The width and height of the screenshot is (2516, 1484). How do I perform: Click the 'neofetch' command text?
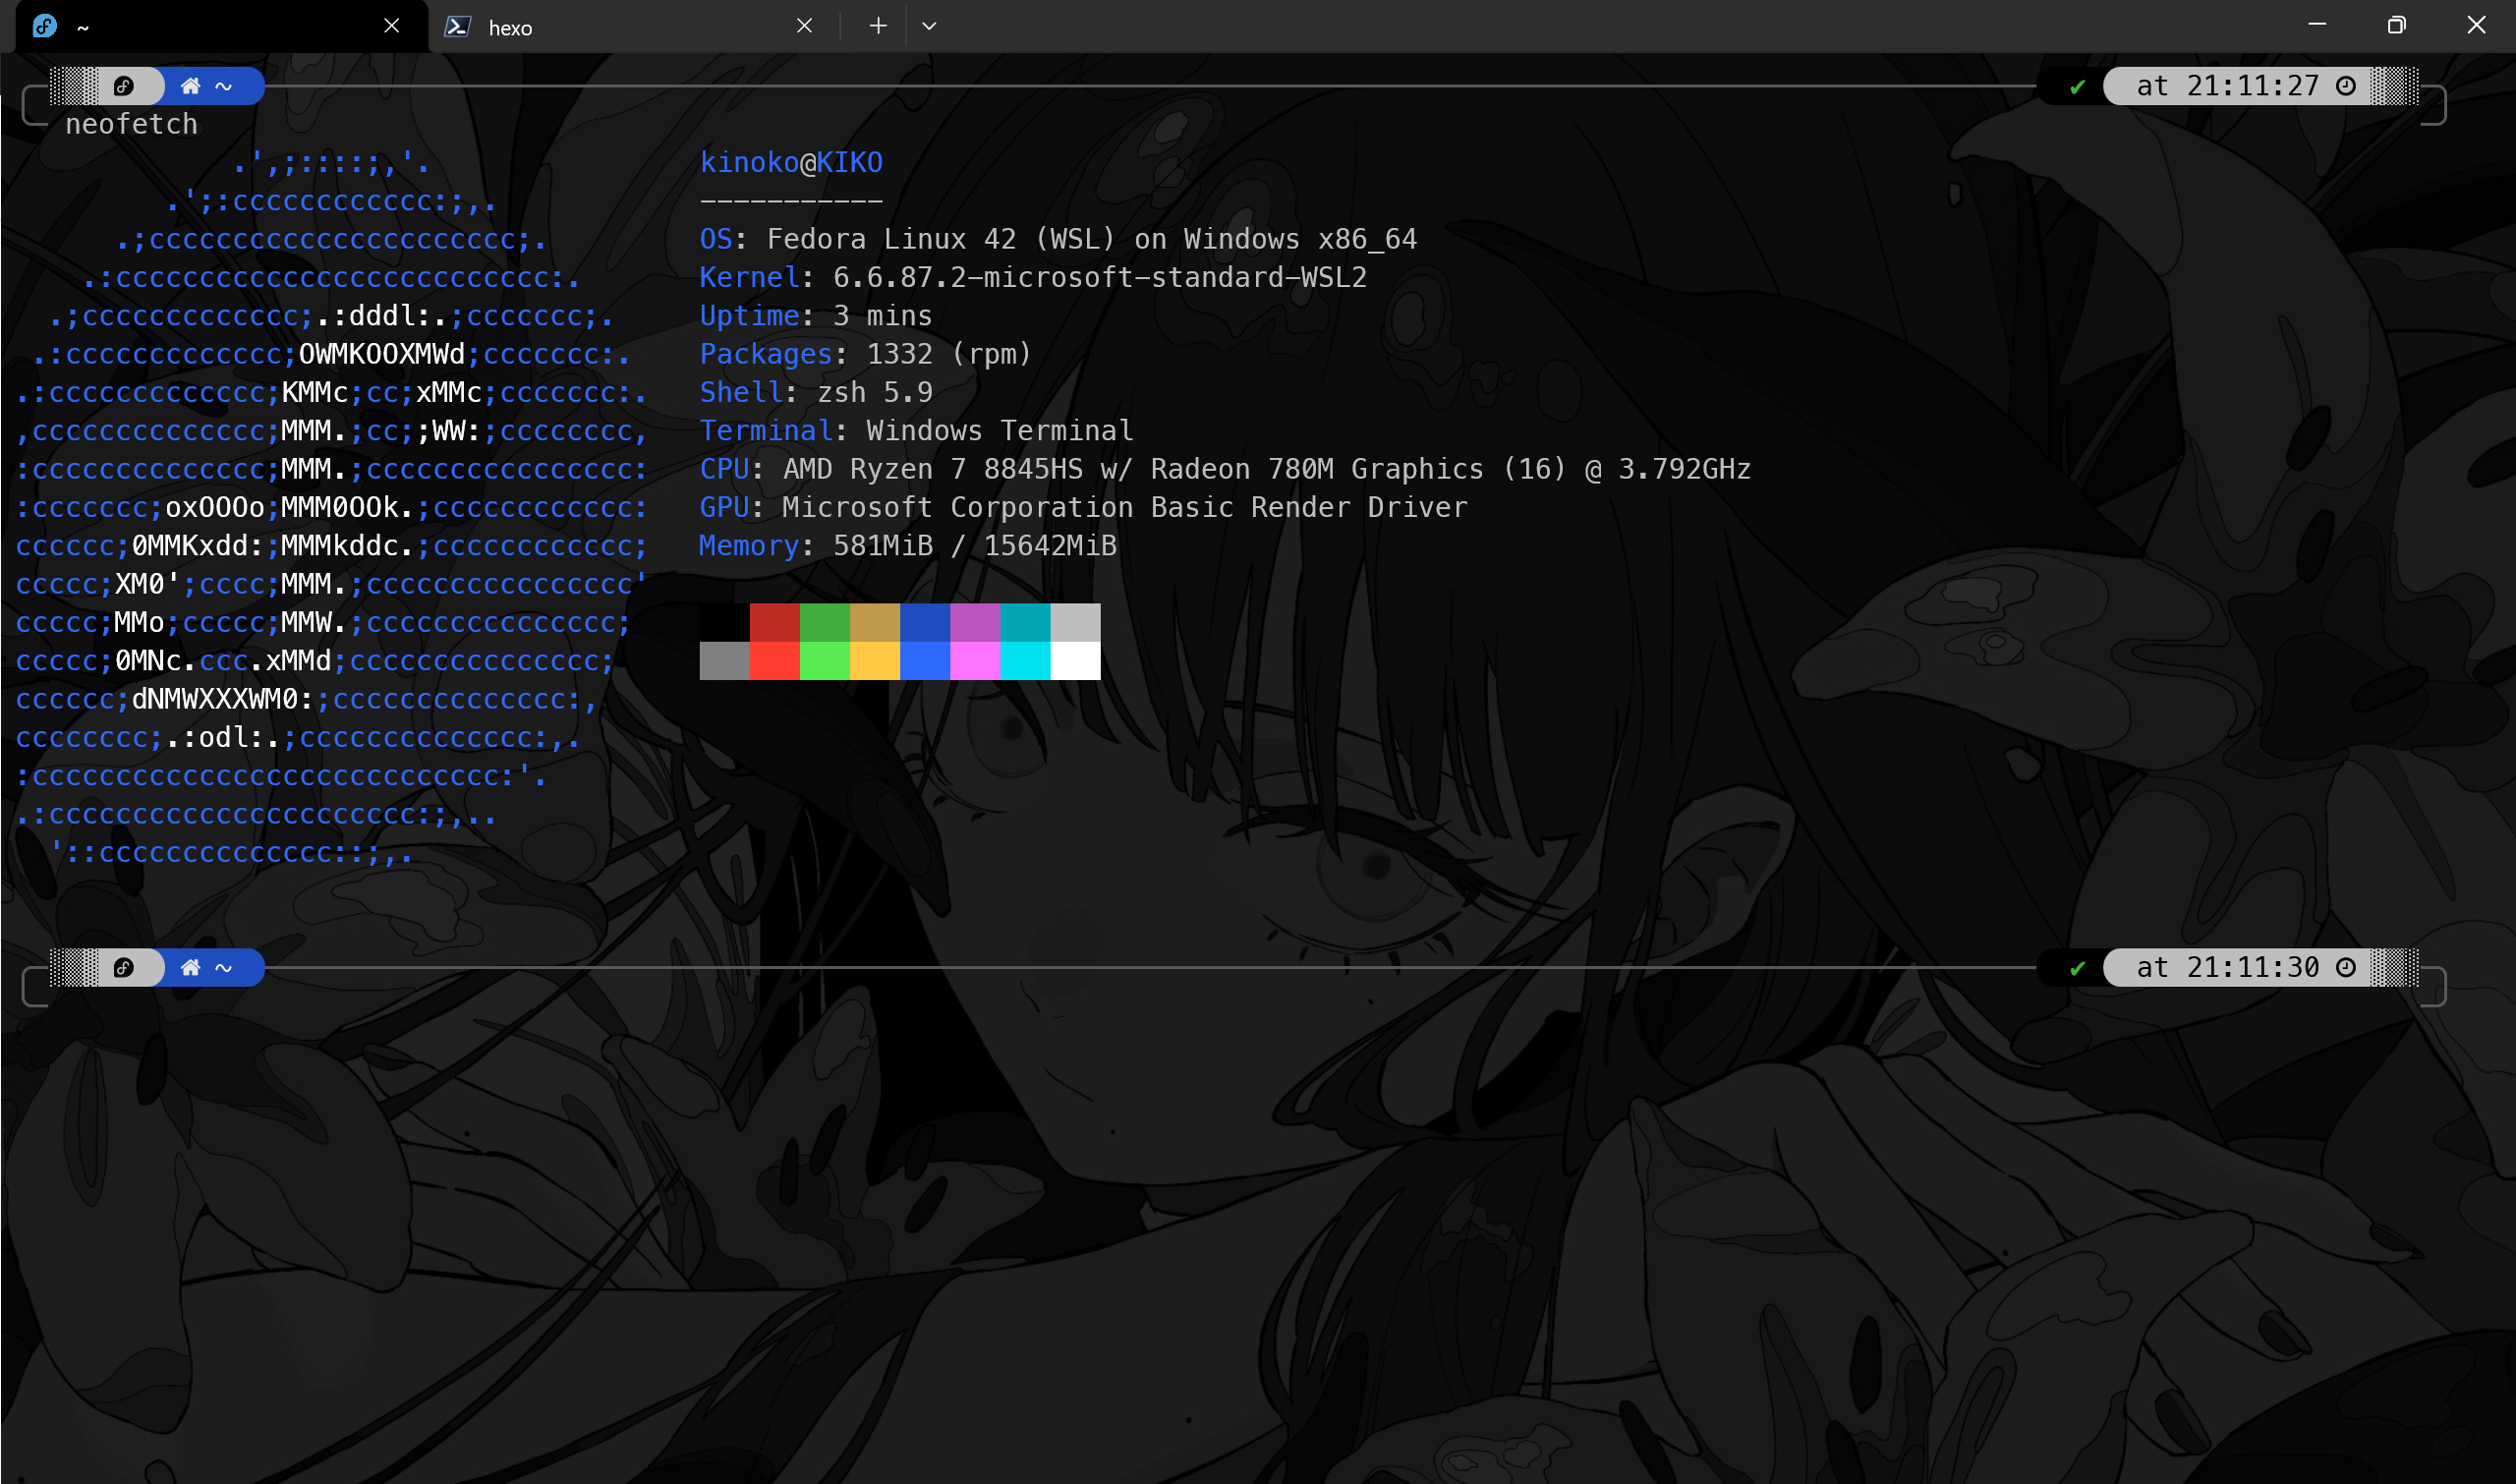(x=132, y=124)
